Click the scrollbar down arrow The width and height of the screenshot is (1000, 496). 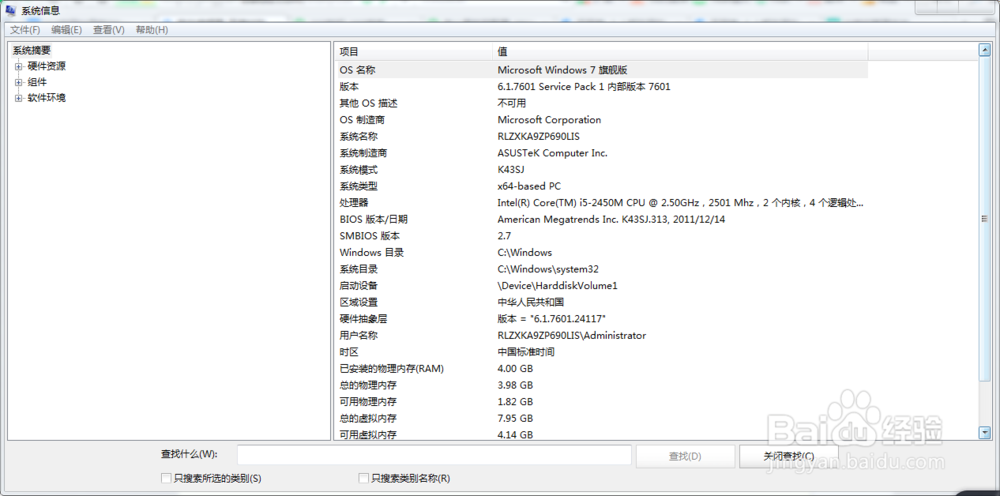(x=985, y=432)
